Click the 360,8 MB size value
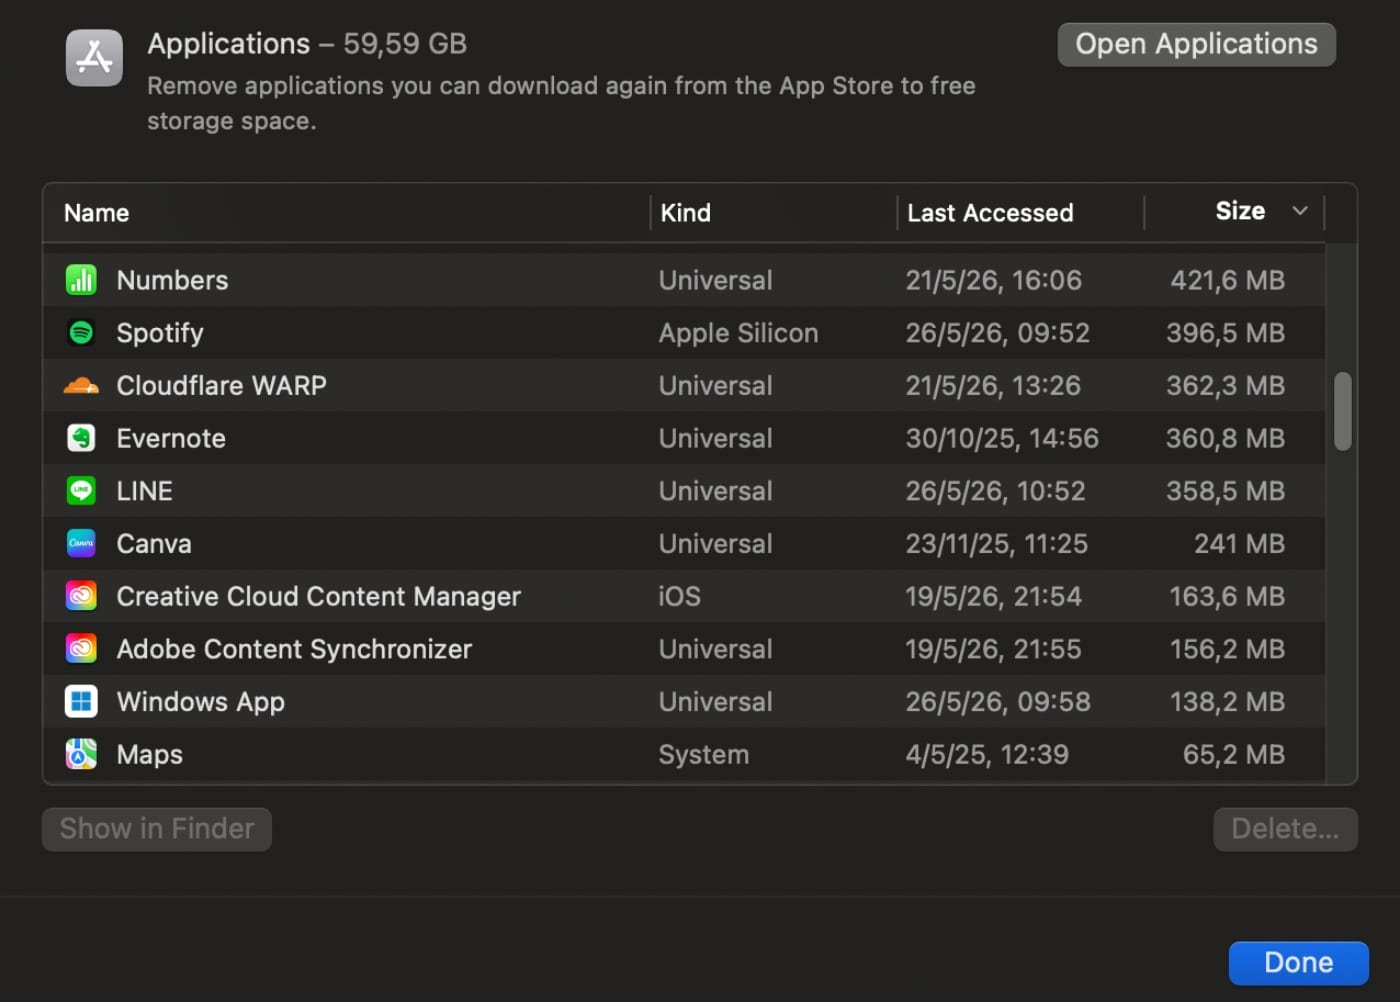Viewport: 1400px width, 1002px height. tap(1225, 438)
